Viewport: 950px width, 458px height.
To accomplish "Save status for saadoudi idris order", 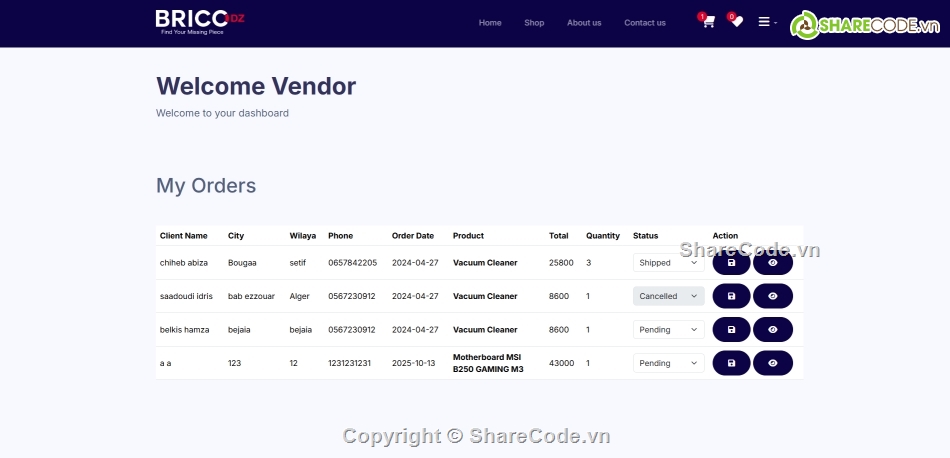I will pyautogui.click(x=731, y=296).
